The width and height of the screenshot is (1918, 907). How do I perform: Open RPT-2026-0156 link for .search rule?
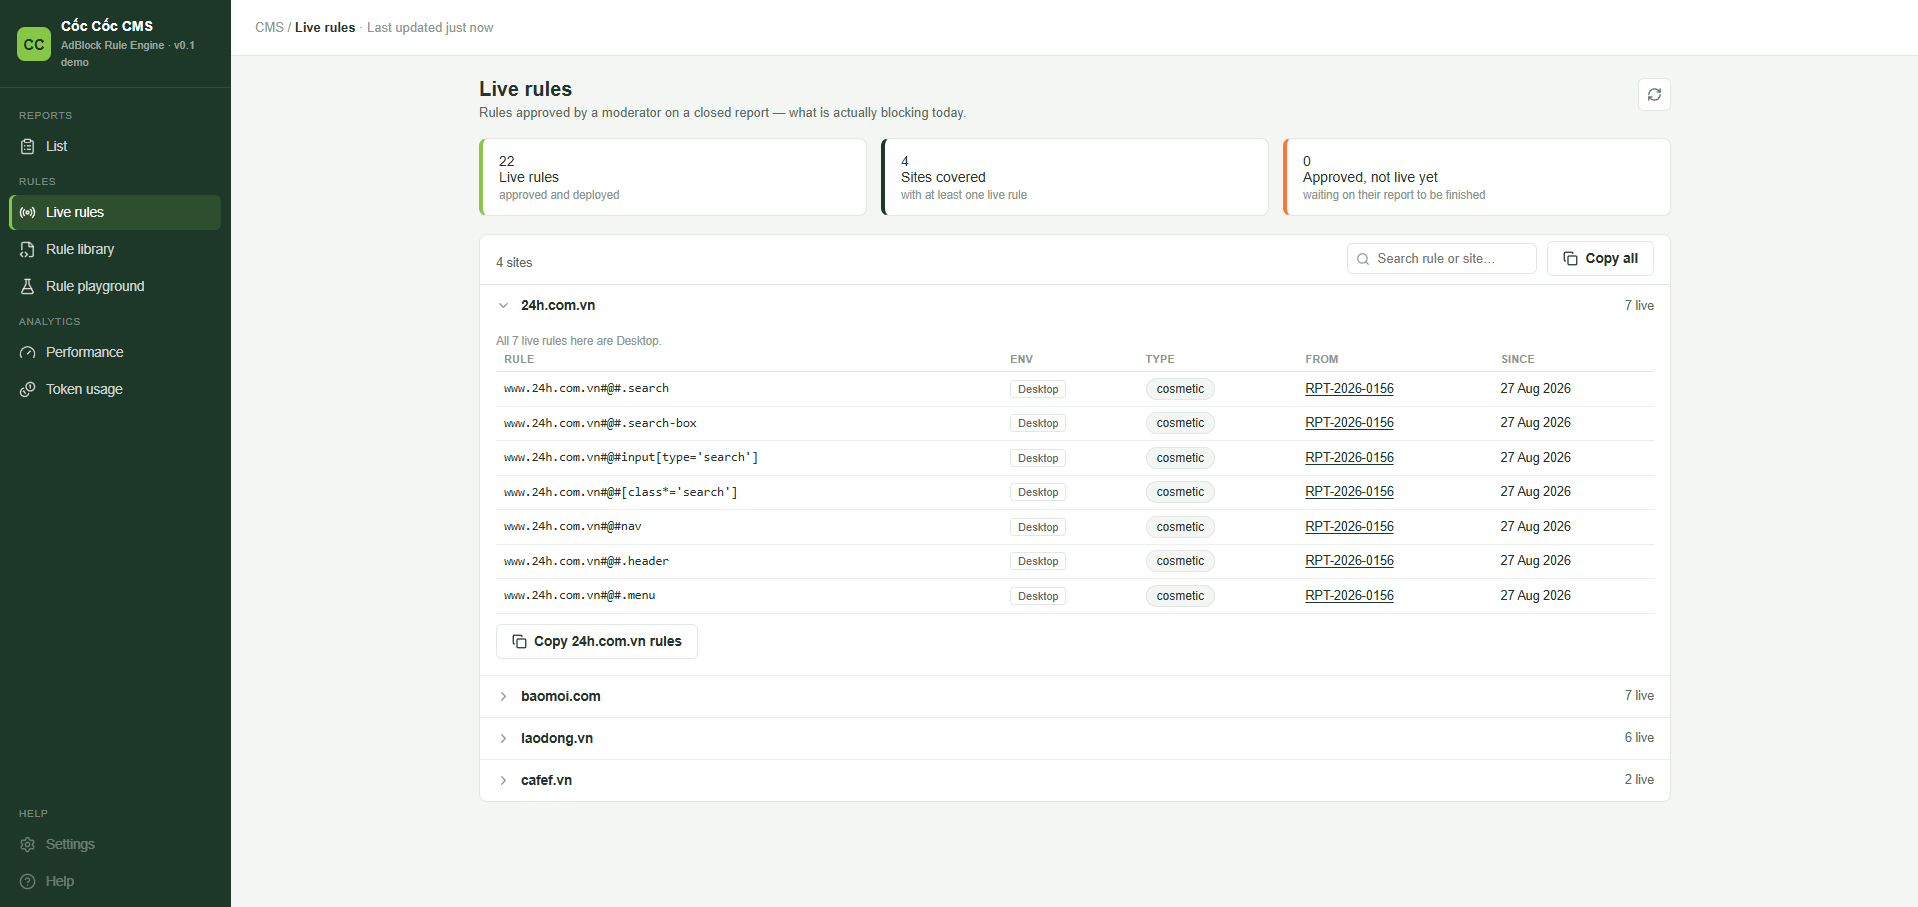[x=1349, y=388]
